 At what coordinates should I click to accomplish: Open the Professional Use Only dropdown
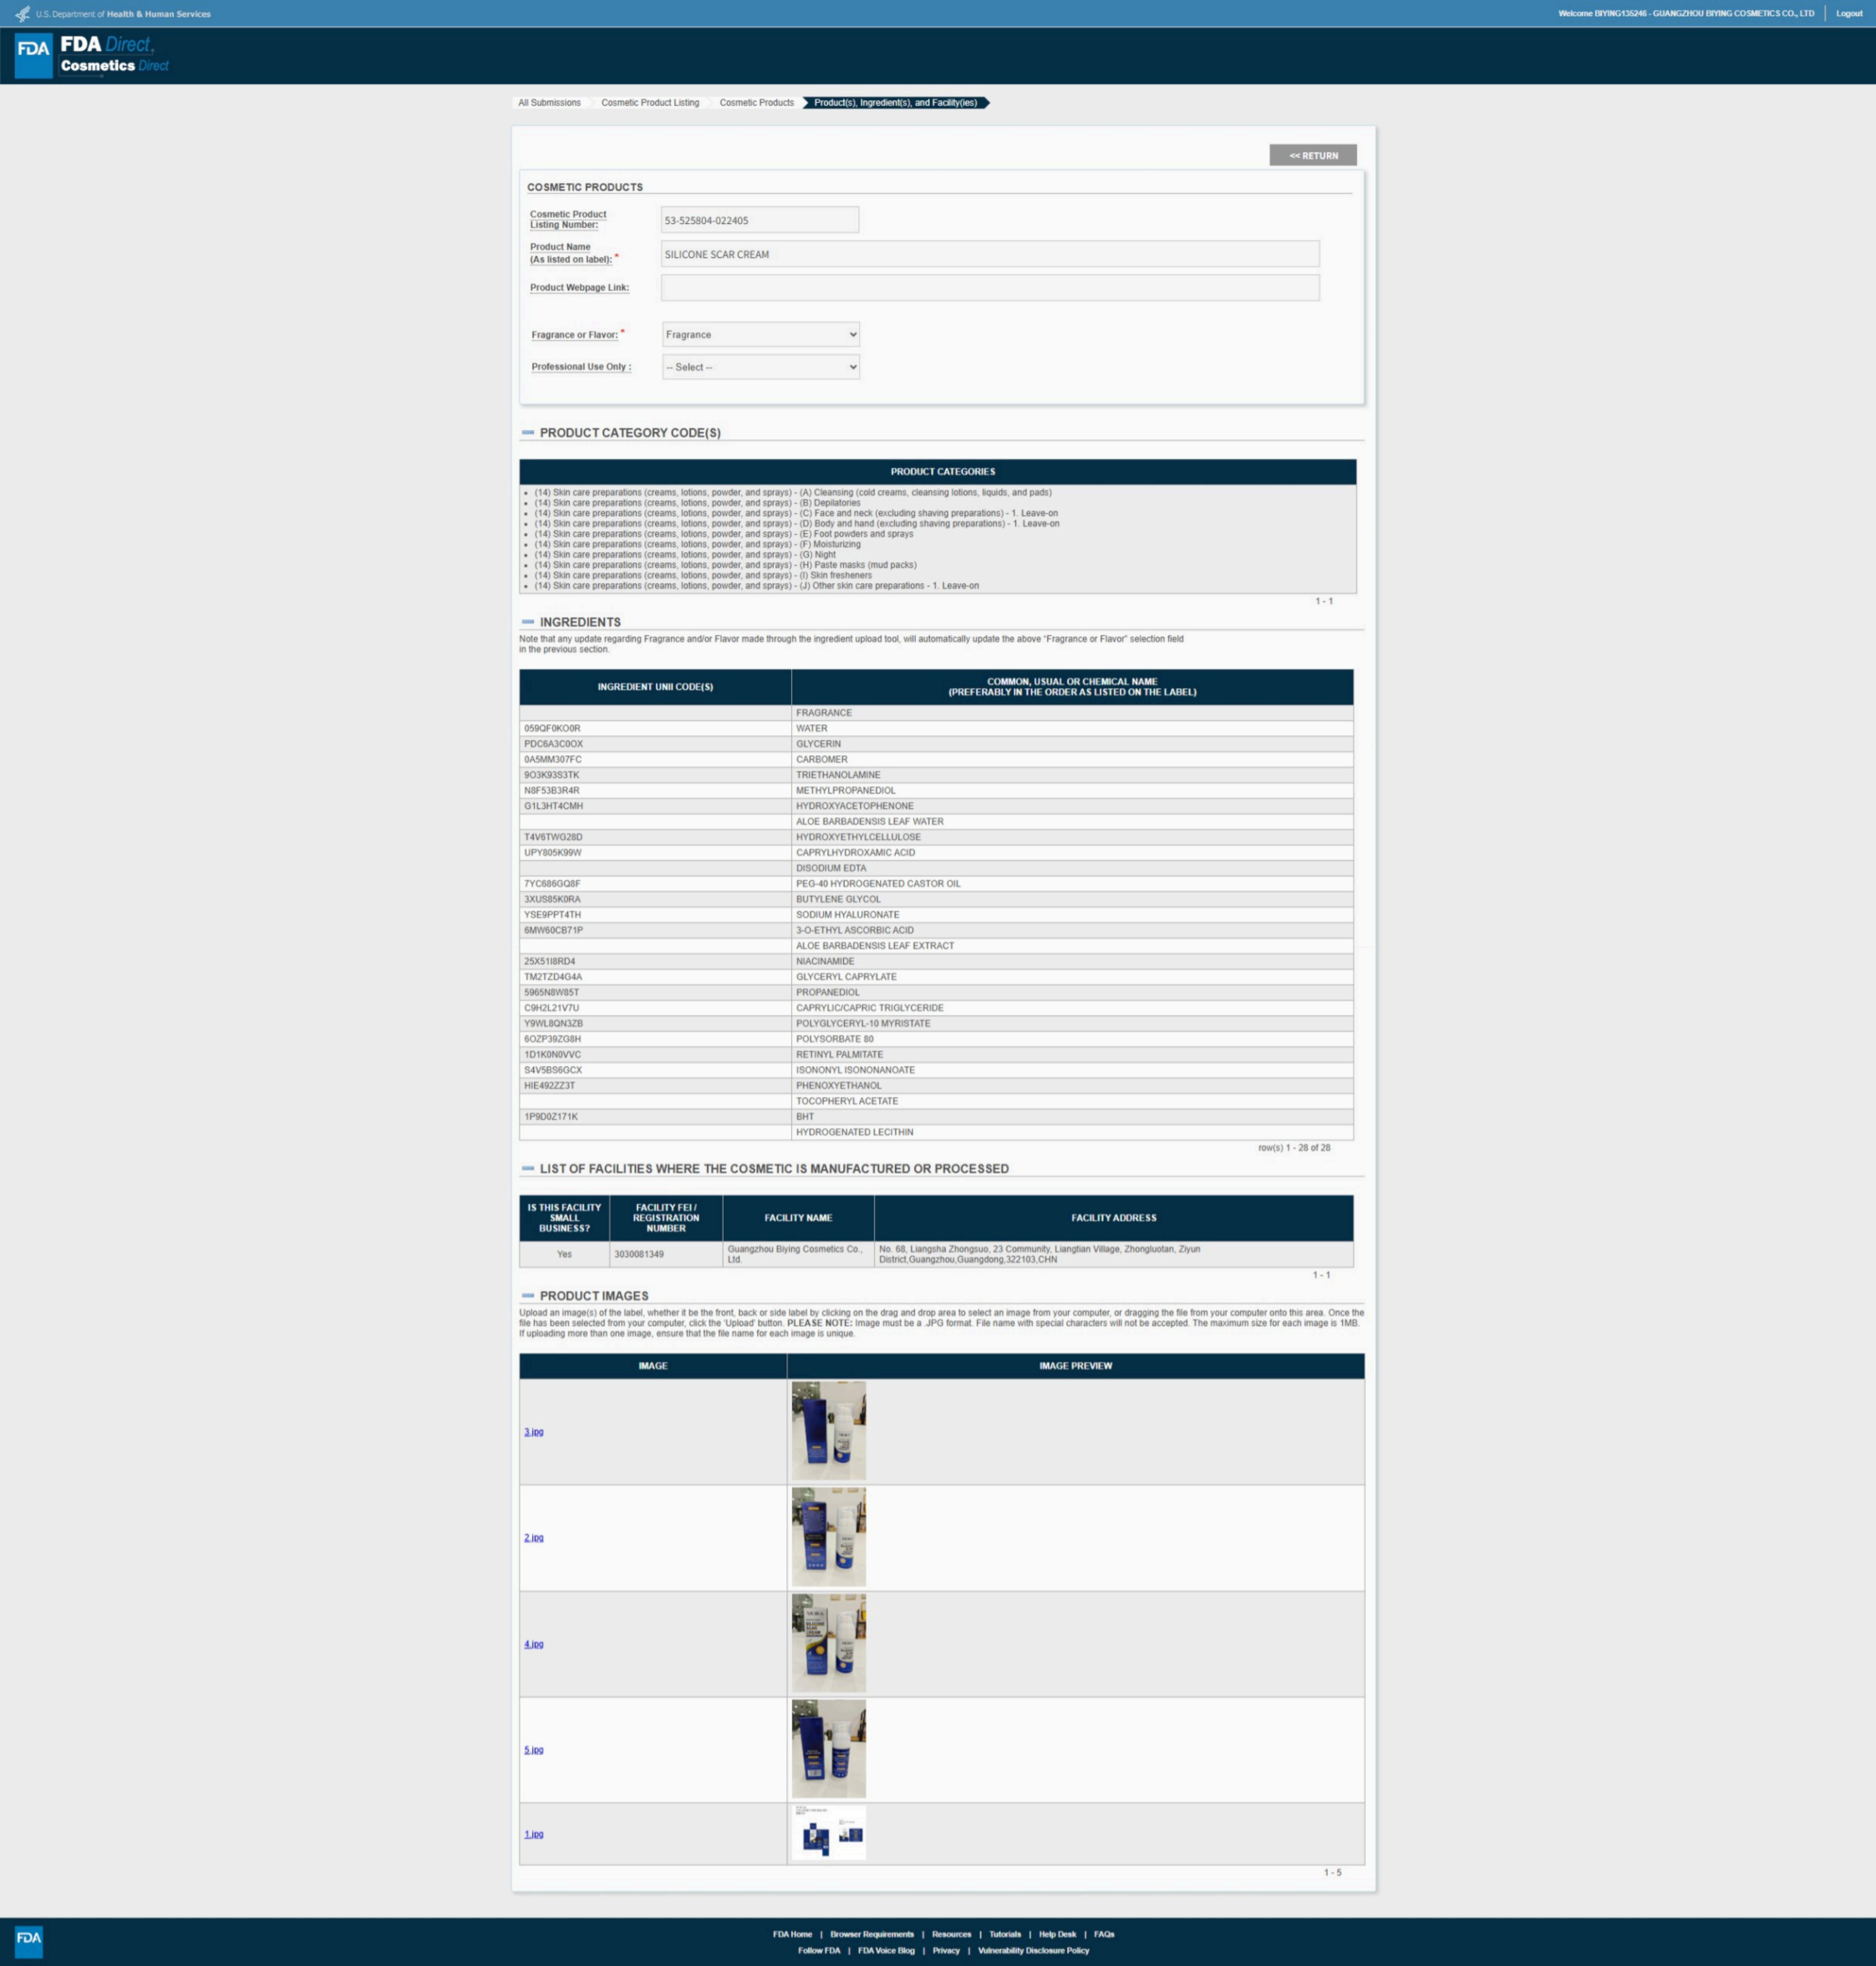click(x=760, y=367)
